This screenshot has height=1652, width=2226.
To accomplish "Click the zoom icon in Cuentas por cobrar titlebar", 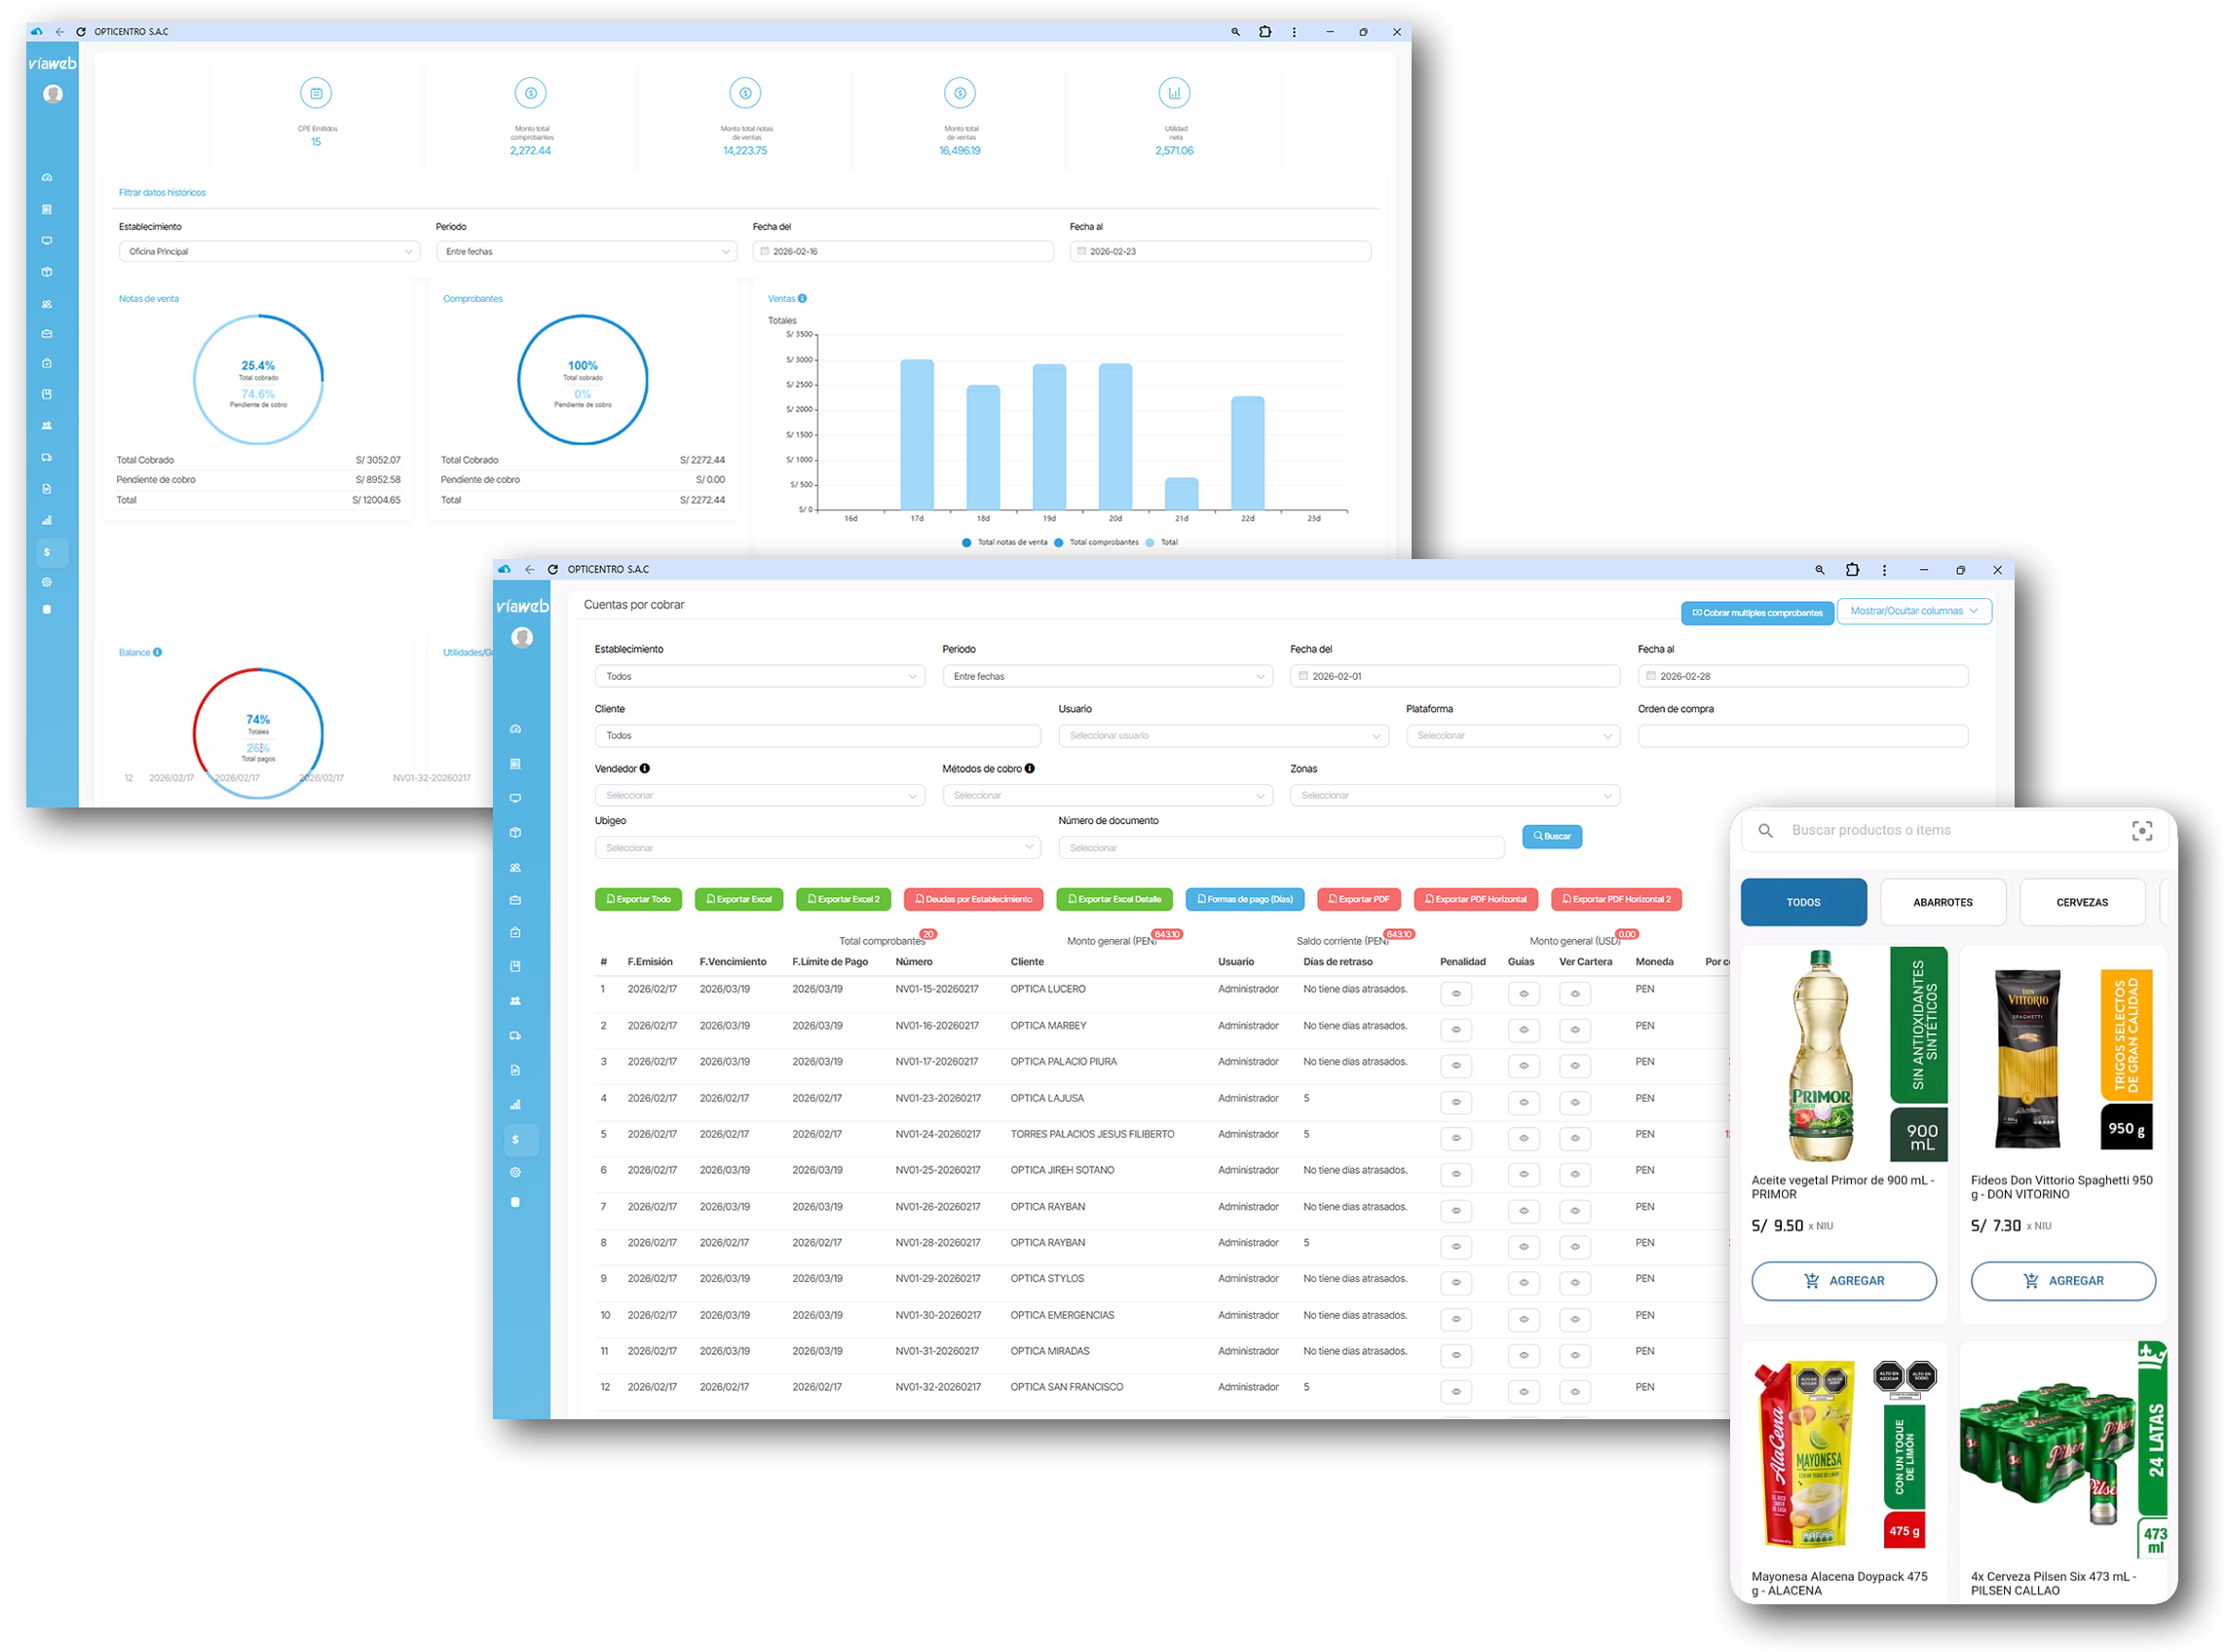I will [x=1819, y=570].
